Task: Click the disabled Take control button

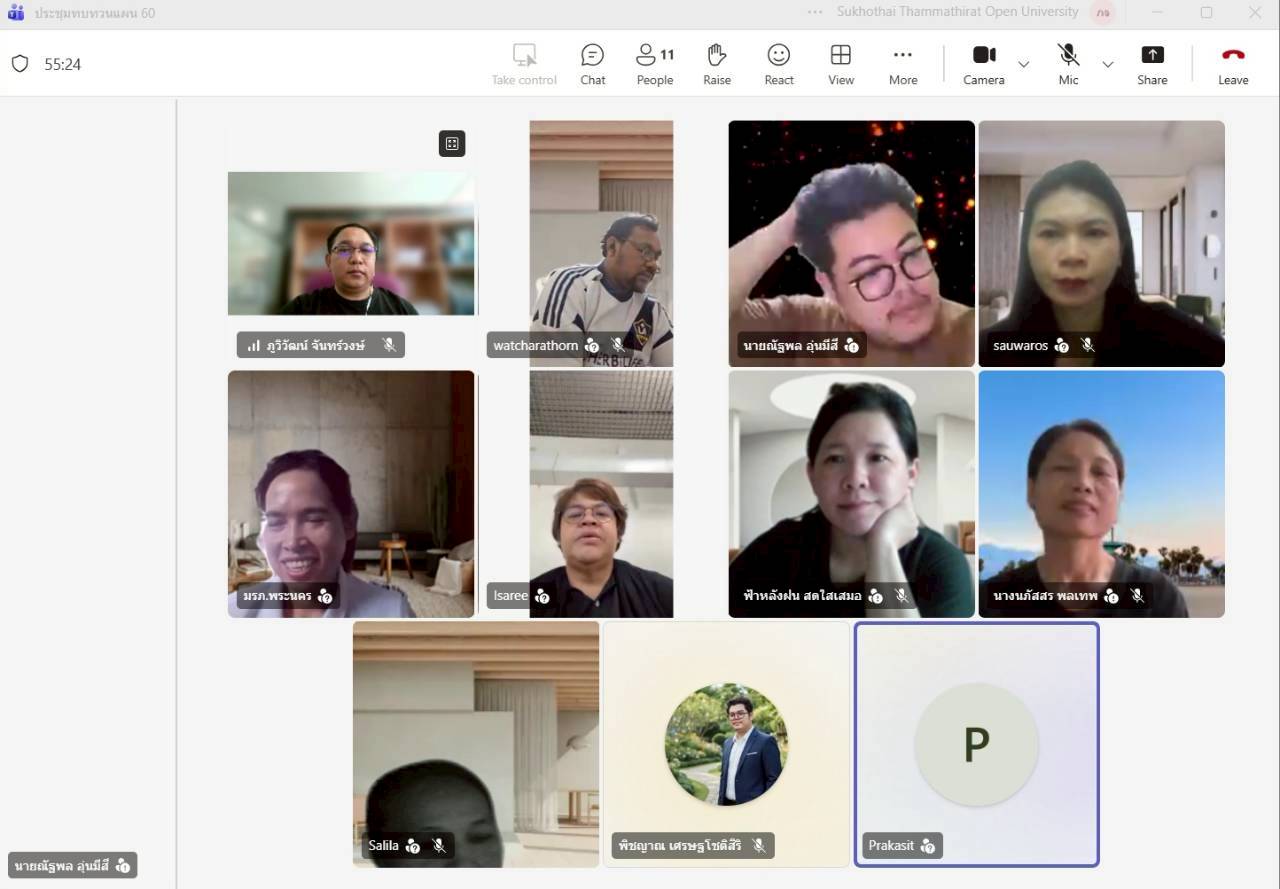Action: click(x=524, y=64)
